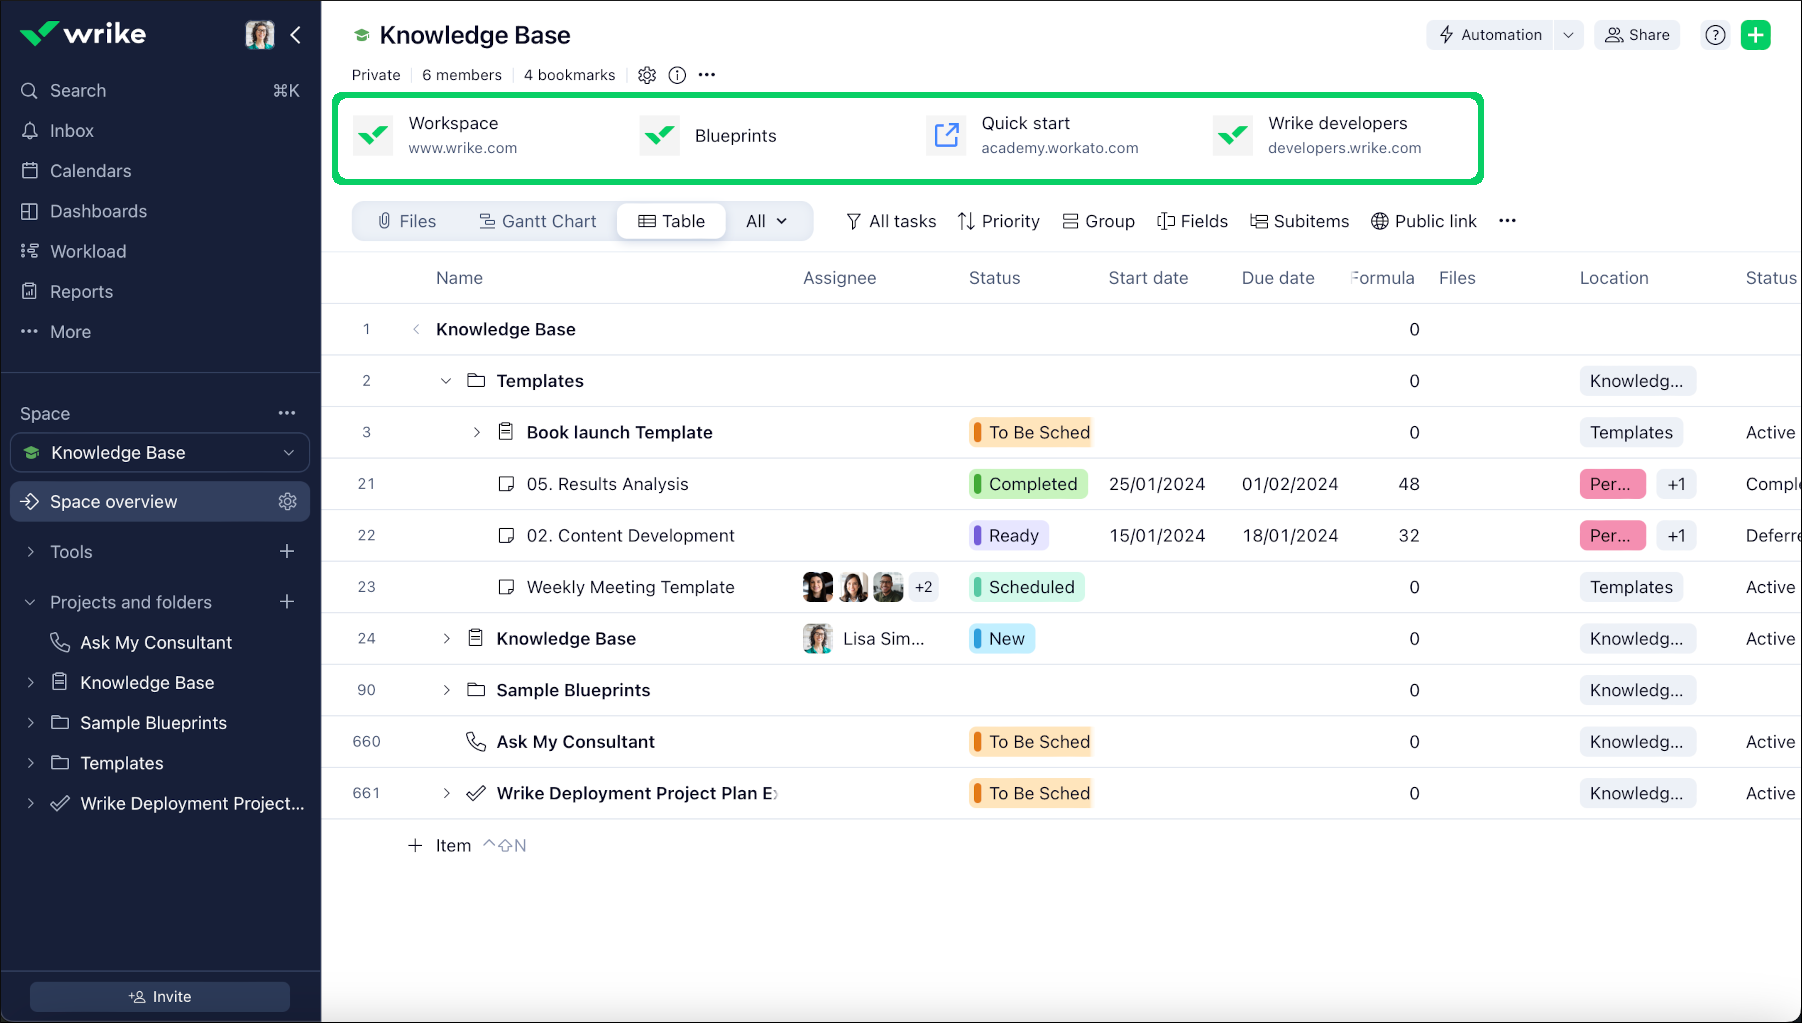Open the Inbox

71,130
